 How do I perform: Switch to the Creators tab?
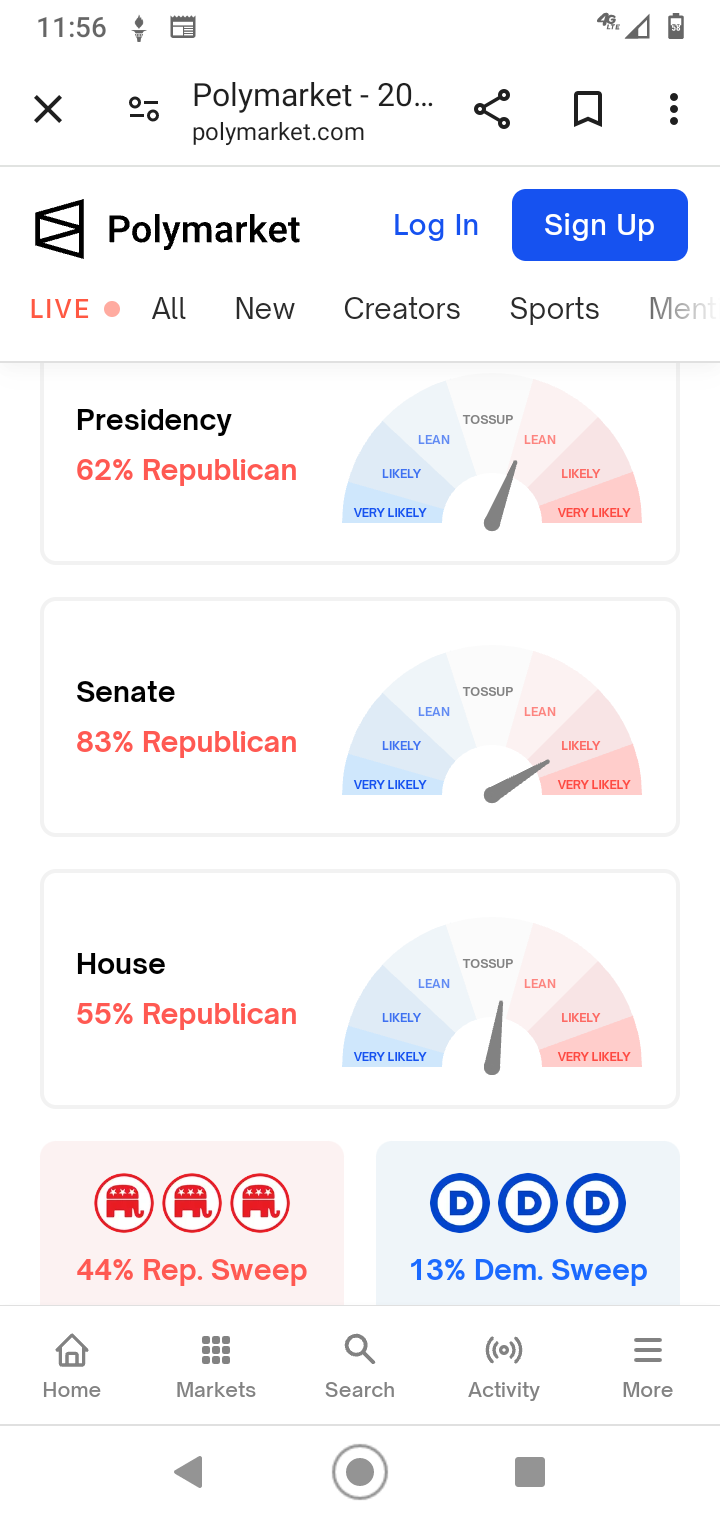click(x=402, y=309)
